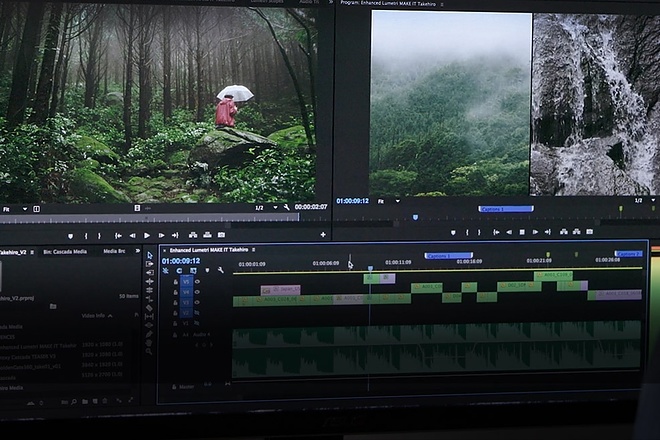Switch to Bin: Cascada Media tab
This screenshot has width=660, height=440.
(65, 252)
